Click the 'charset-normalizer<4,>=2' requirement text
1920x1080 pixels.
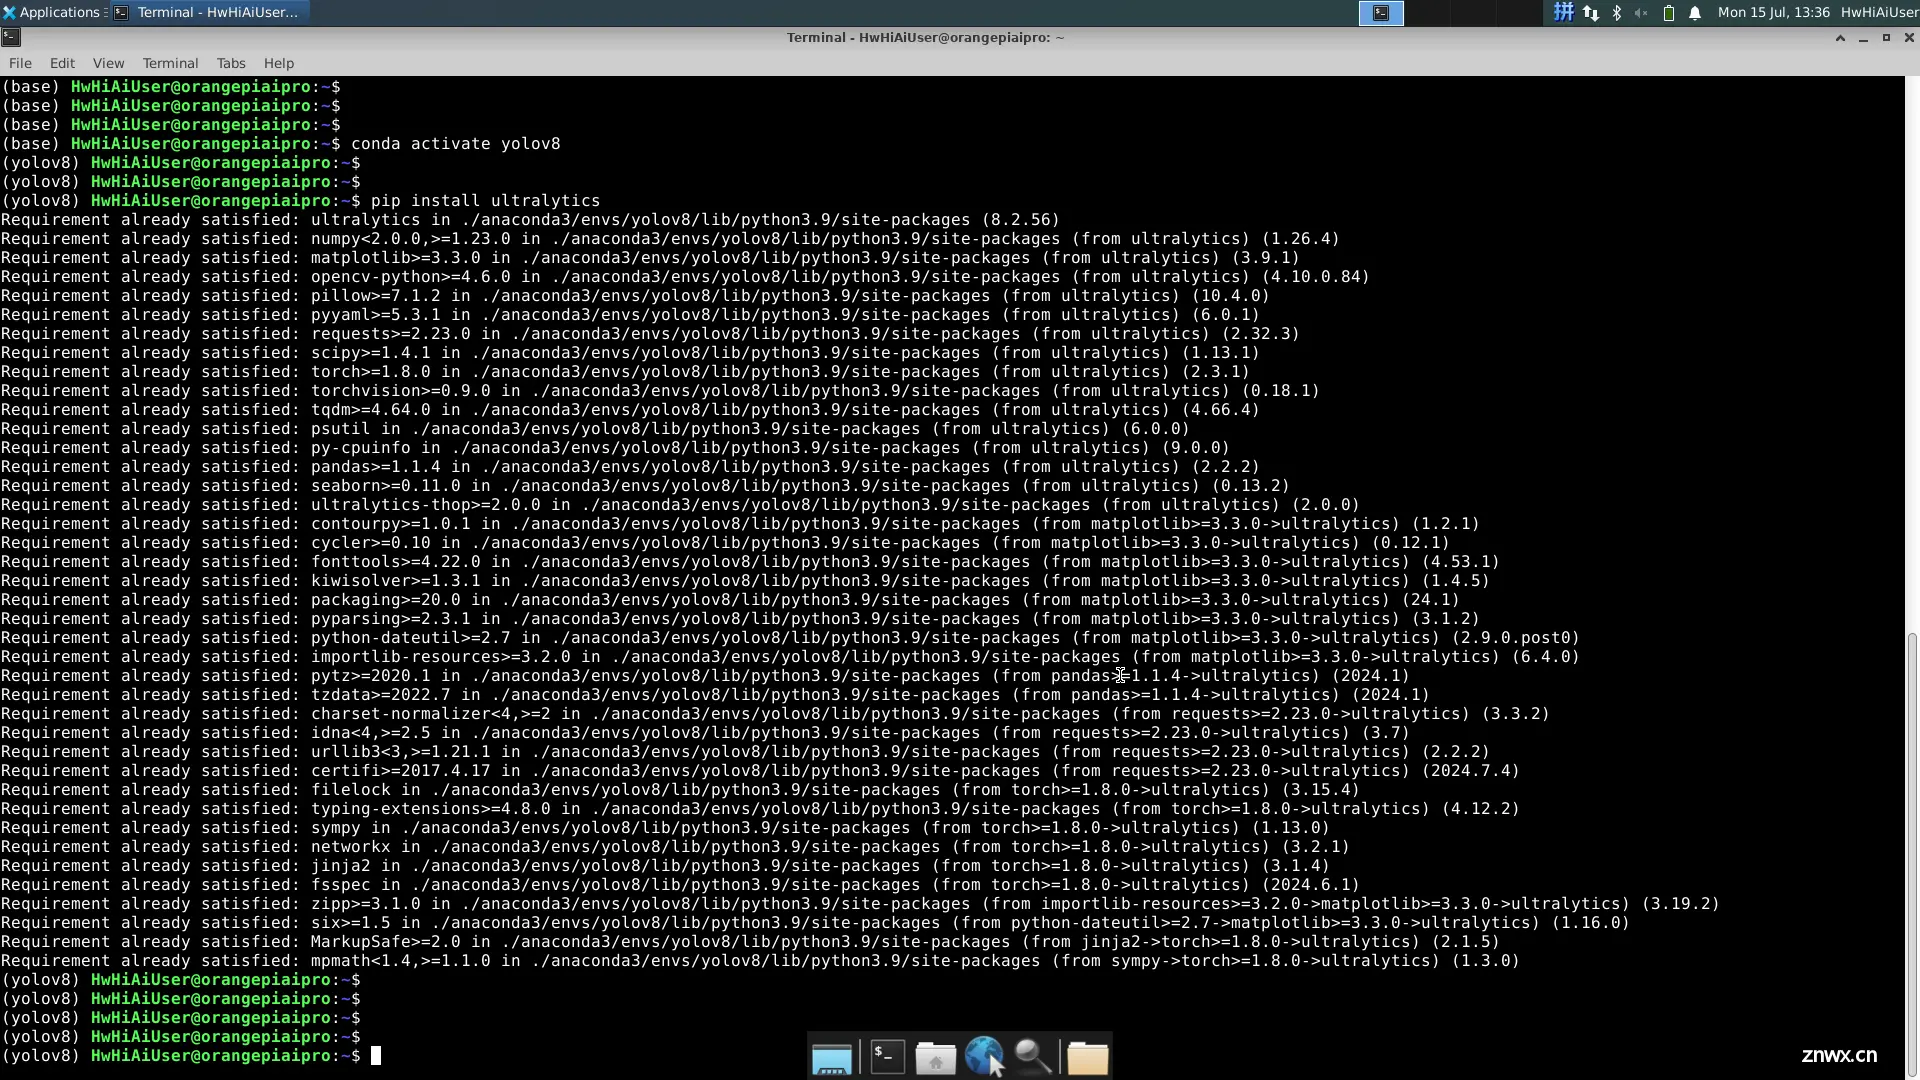point(430,714)
